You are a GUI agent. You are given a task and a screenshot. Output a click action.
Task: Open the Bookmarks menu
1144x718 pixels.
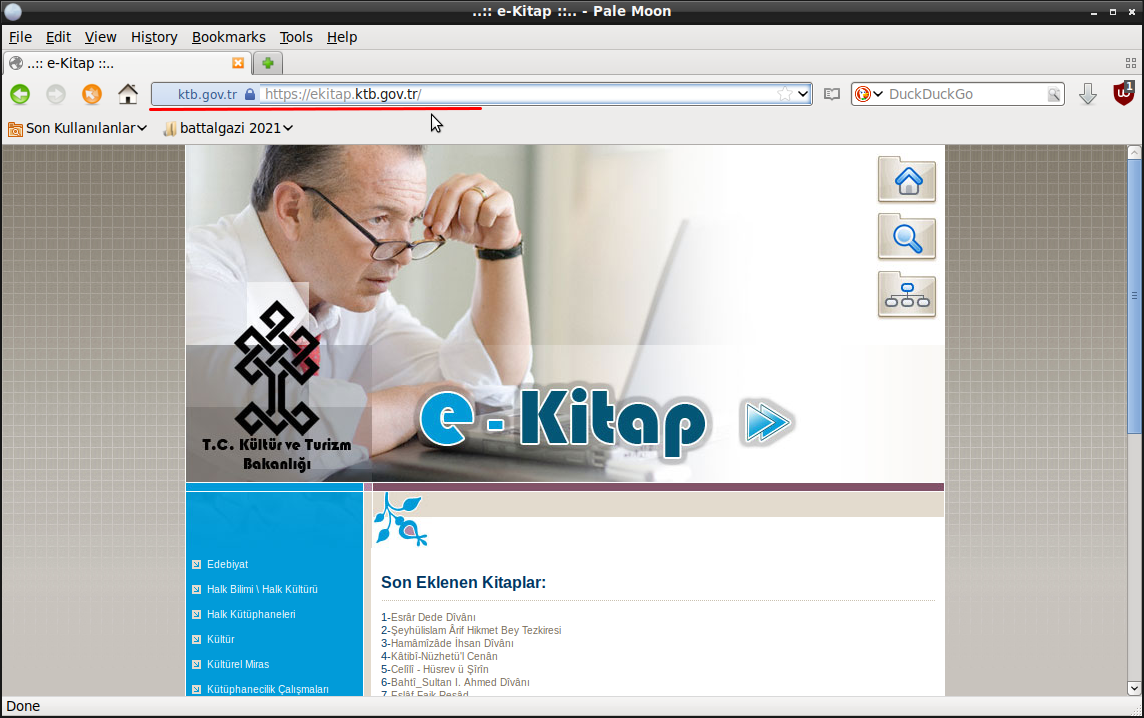228,37
